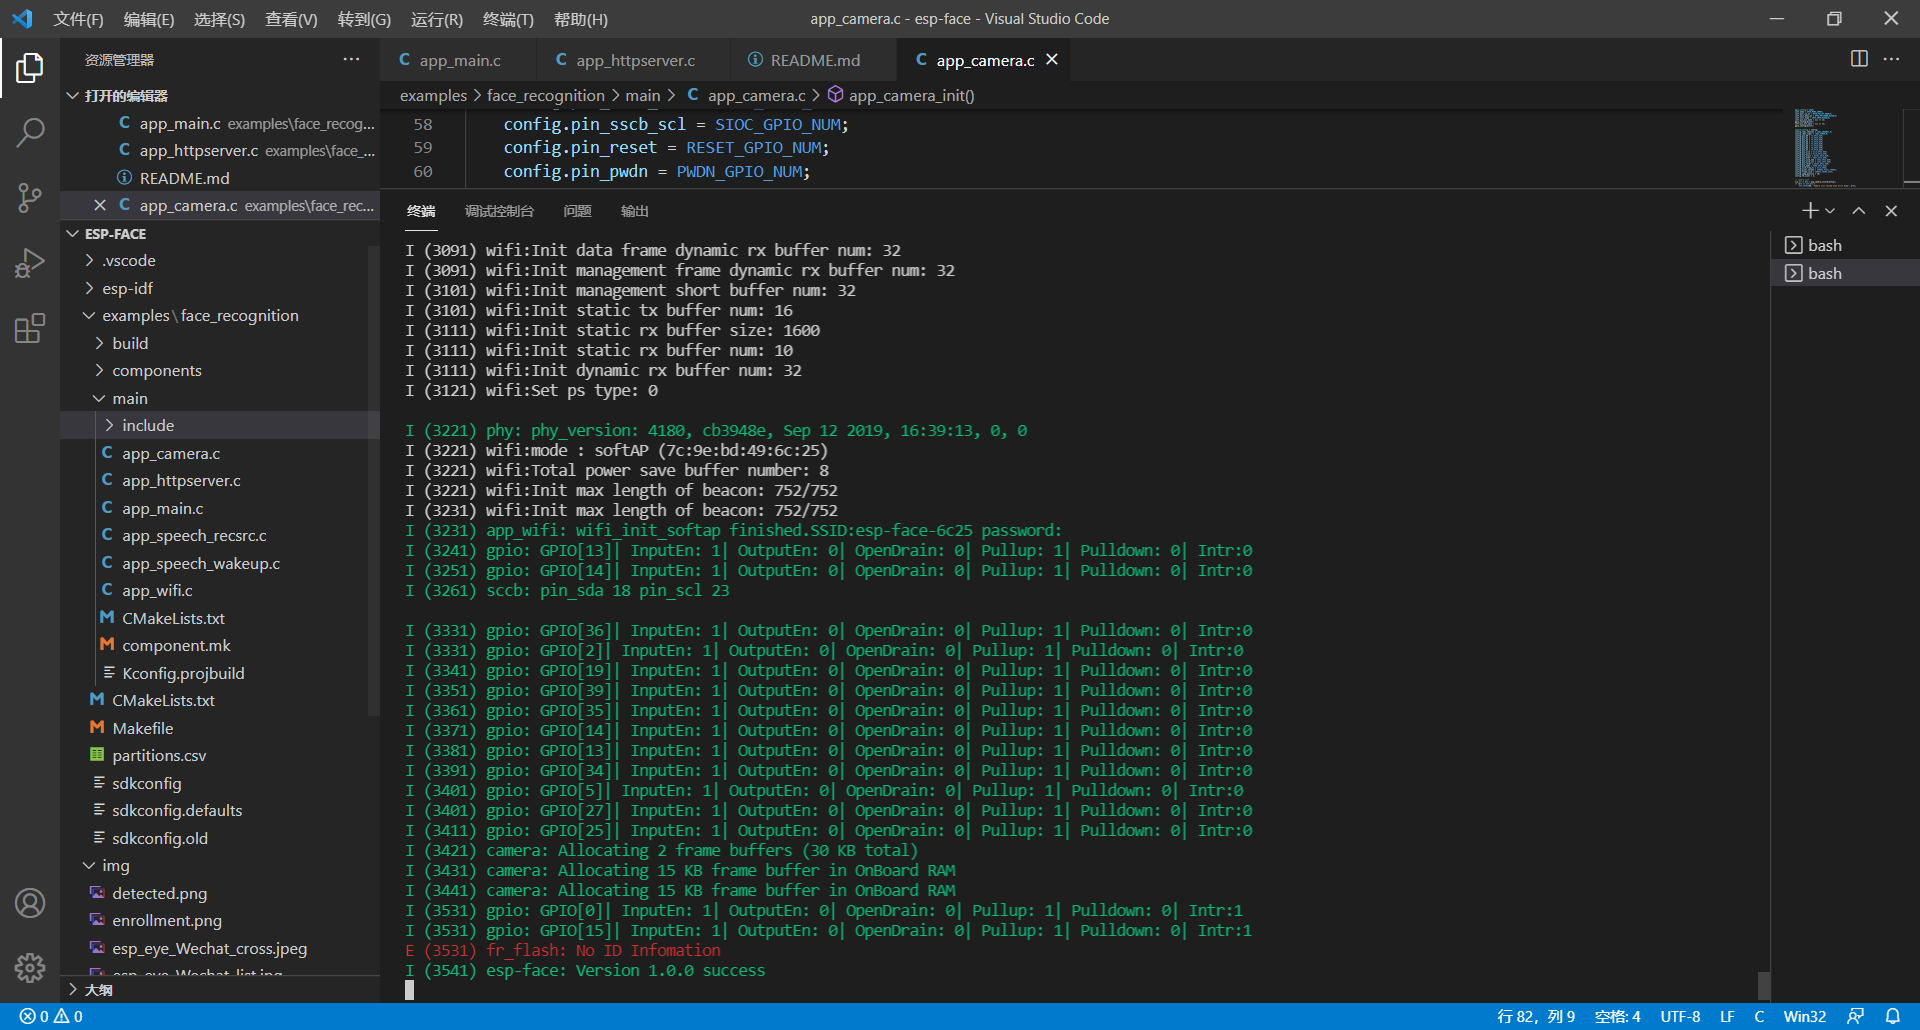Close the app_camera.c editor tab
This screenshot has width=1920, height=1030.
1052,60
